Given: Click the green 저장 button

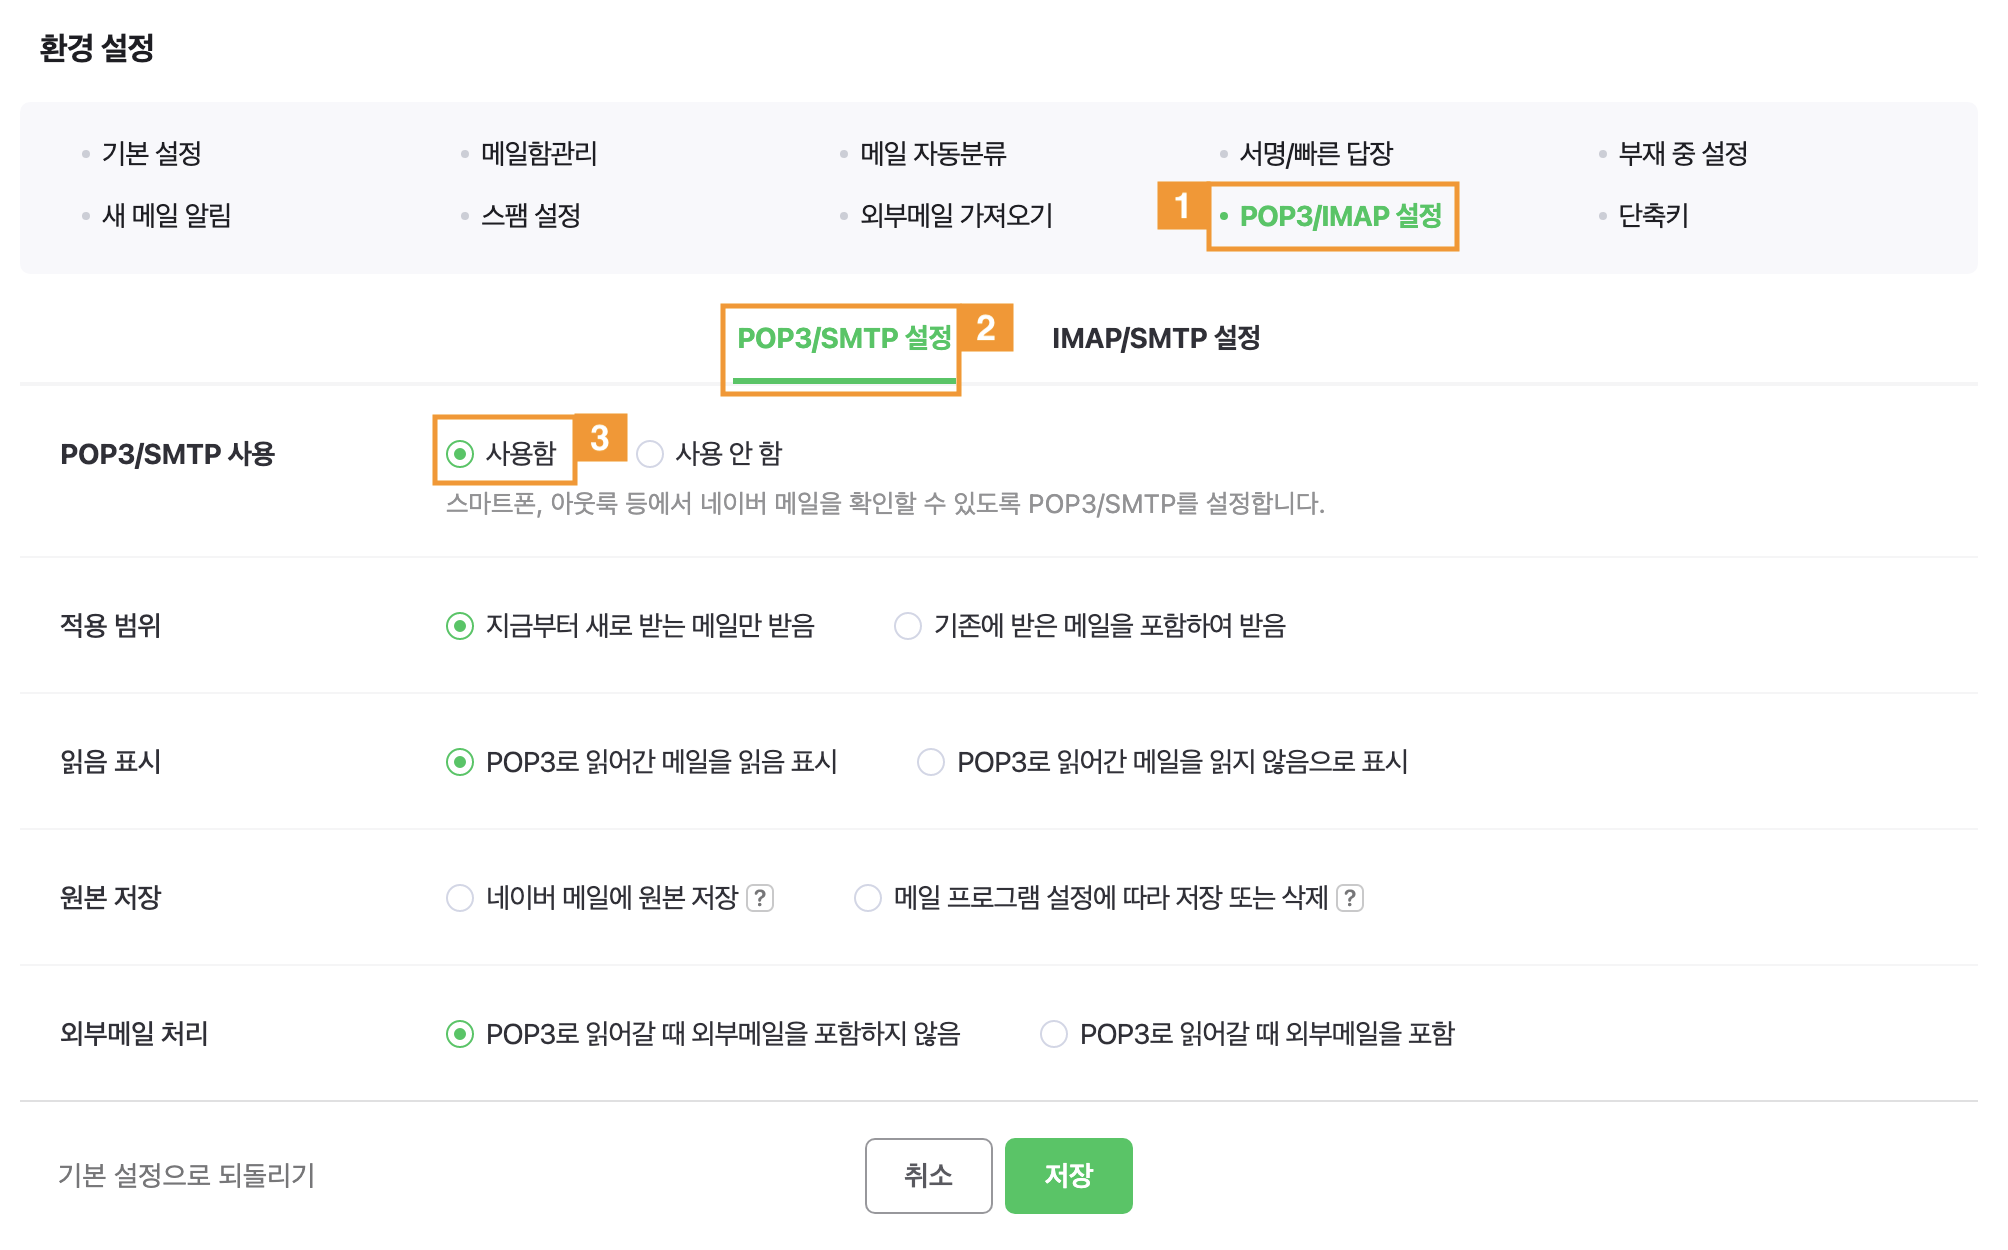Looking at the screenshot, I should (x=1068, y=1175).
